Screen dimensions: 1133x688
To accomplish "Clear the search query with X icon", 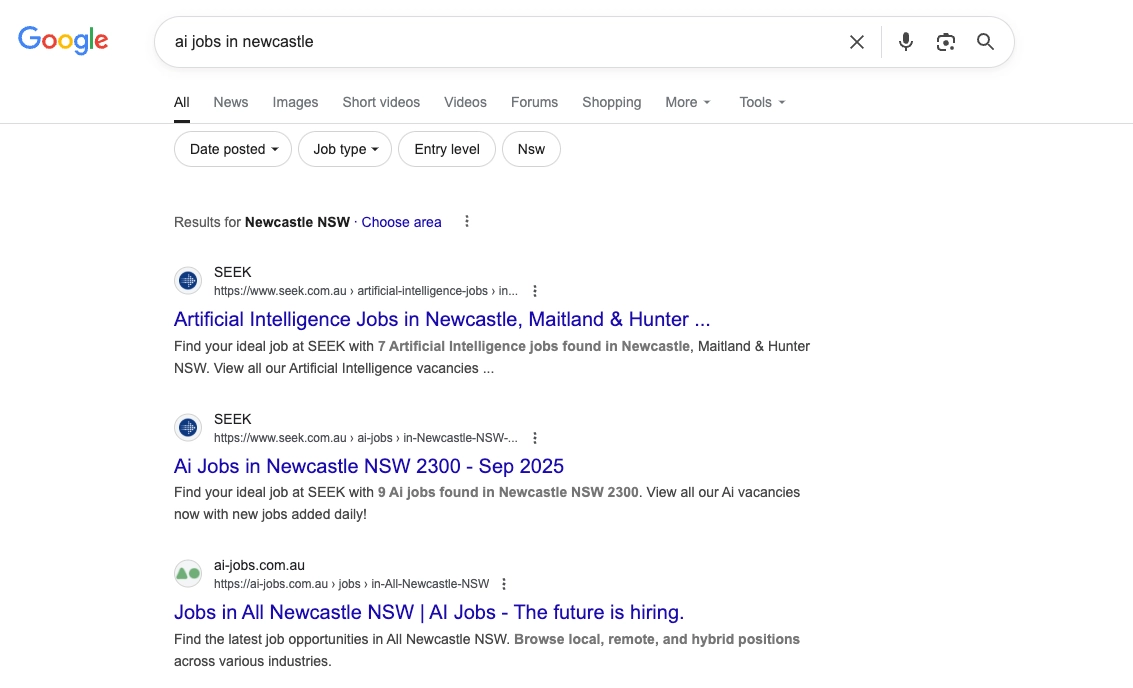I will 856,42.
